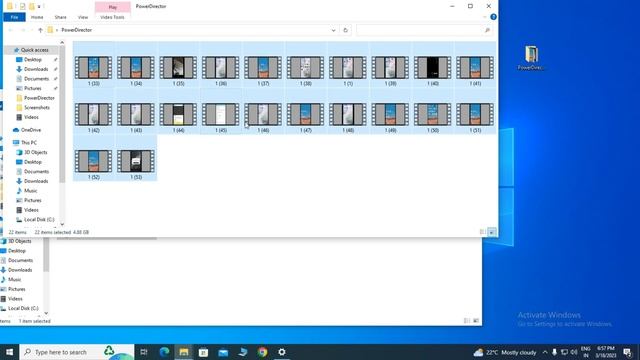Click the Up one level arrow

(x=40, y=30)
